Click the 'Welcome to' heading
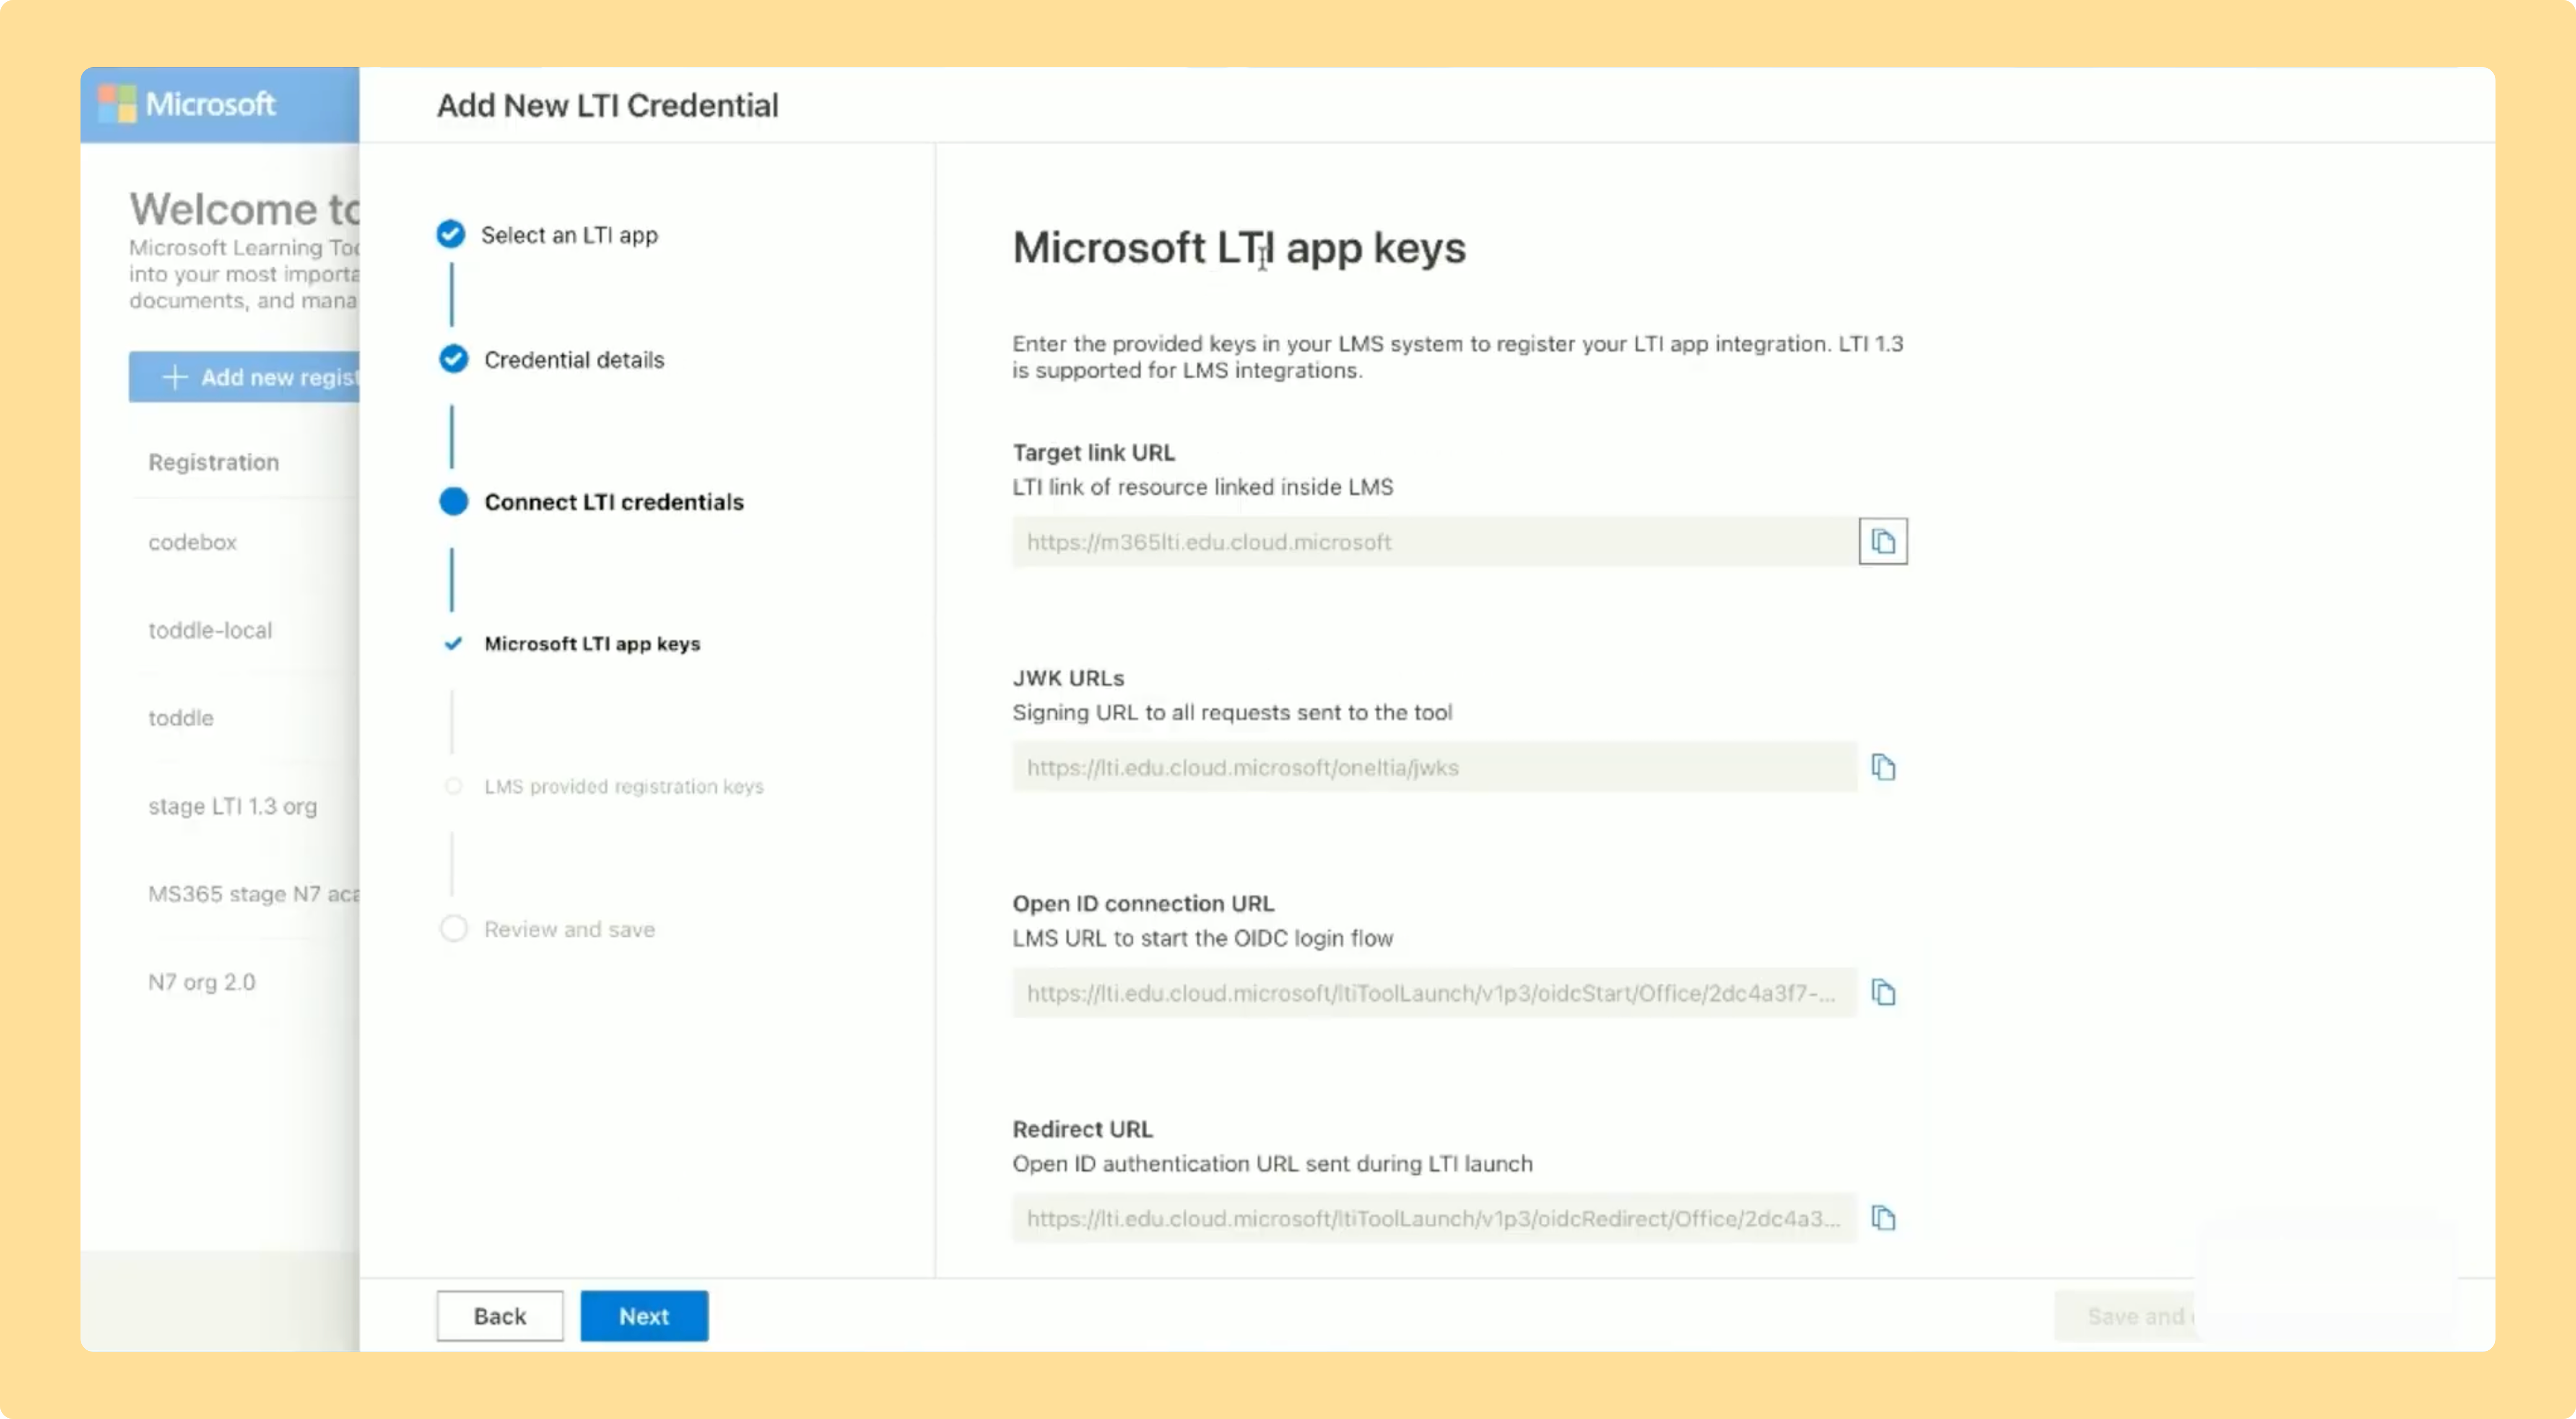This screenshot has width=2576, height=1419. pos(244,209)
